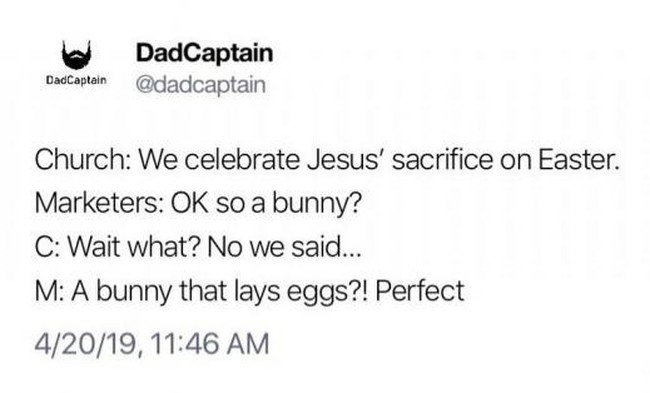Click the text No we said...
The image size is (650, 393).
click(284, 247)
